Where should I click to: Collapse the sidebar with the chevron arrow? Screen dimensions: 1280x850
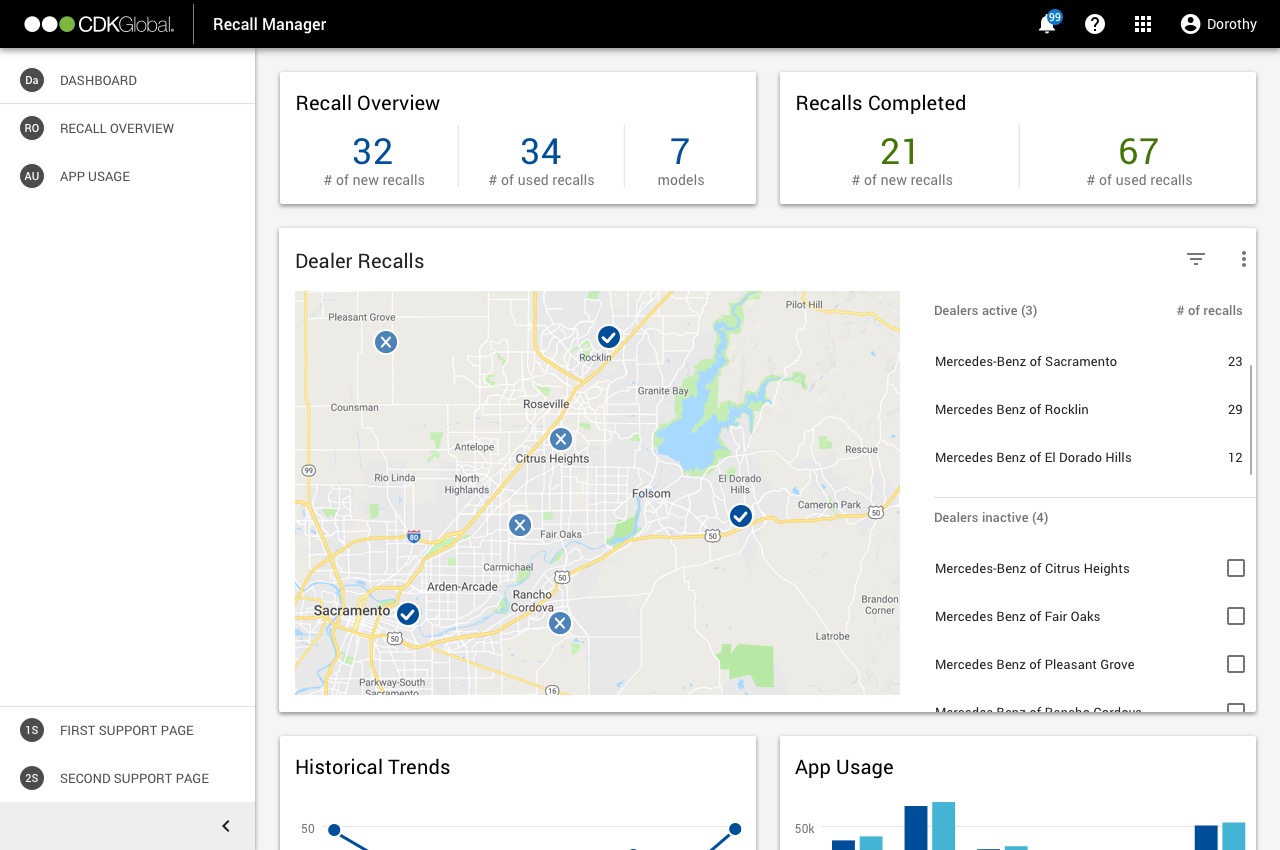click(x=226, y=826)
